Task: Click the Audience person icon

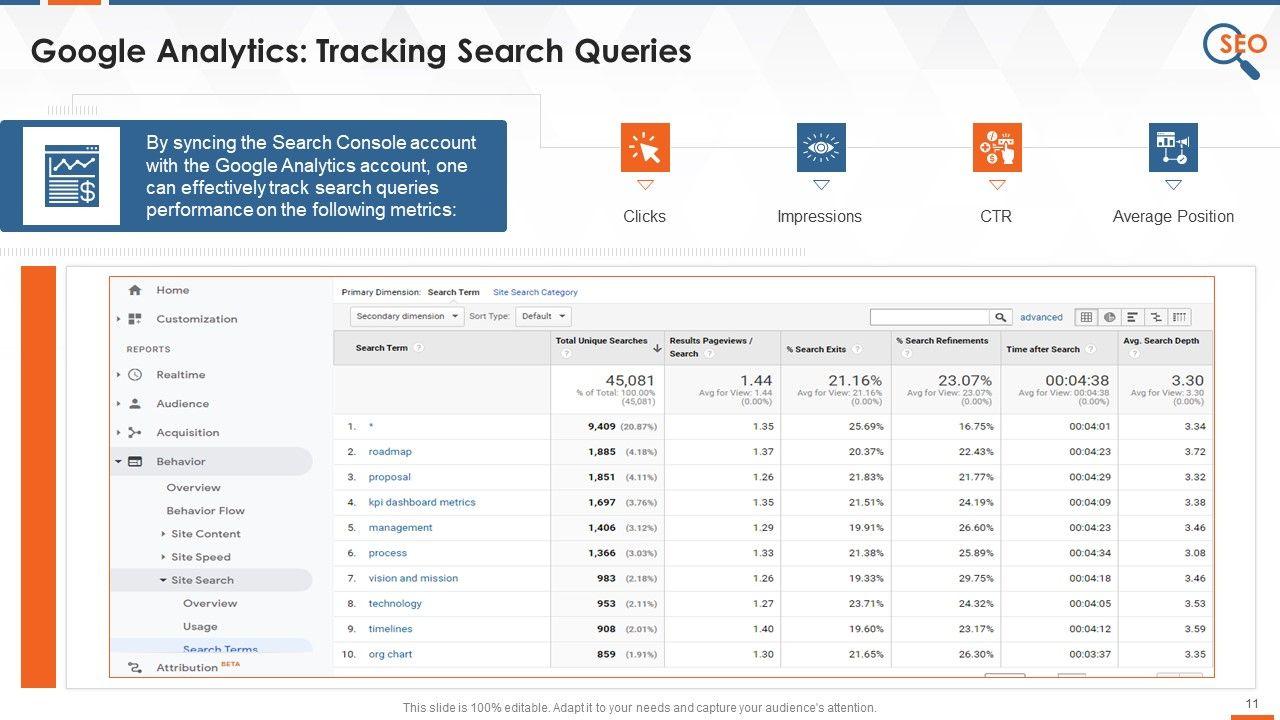Action: [x=135, y=404]
